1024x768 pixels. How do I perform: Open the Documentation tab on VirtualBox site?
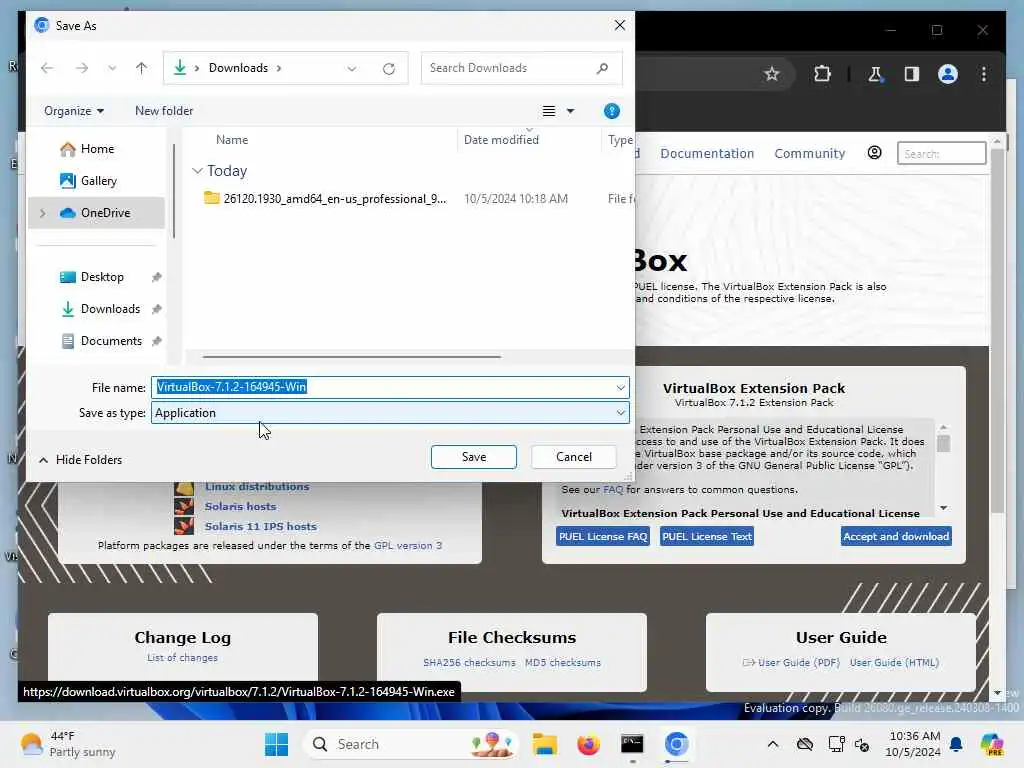[x=707, y=153]
